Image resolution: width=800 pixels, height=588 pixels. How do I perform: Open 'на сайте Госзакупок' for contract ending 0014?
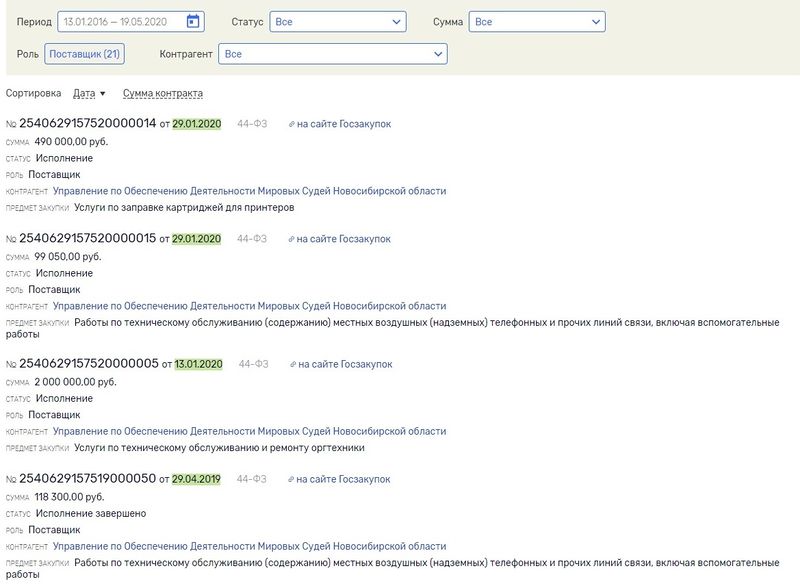click(344, 124)
